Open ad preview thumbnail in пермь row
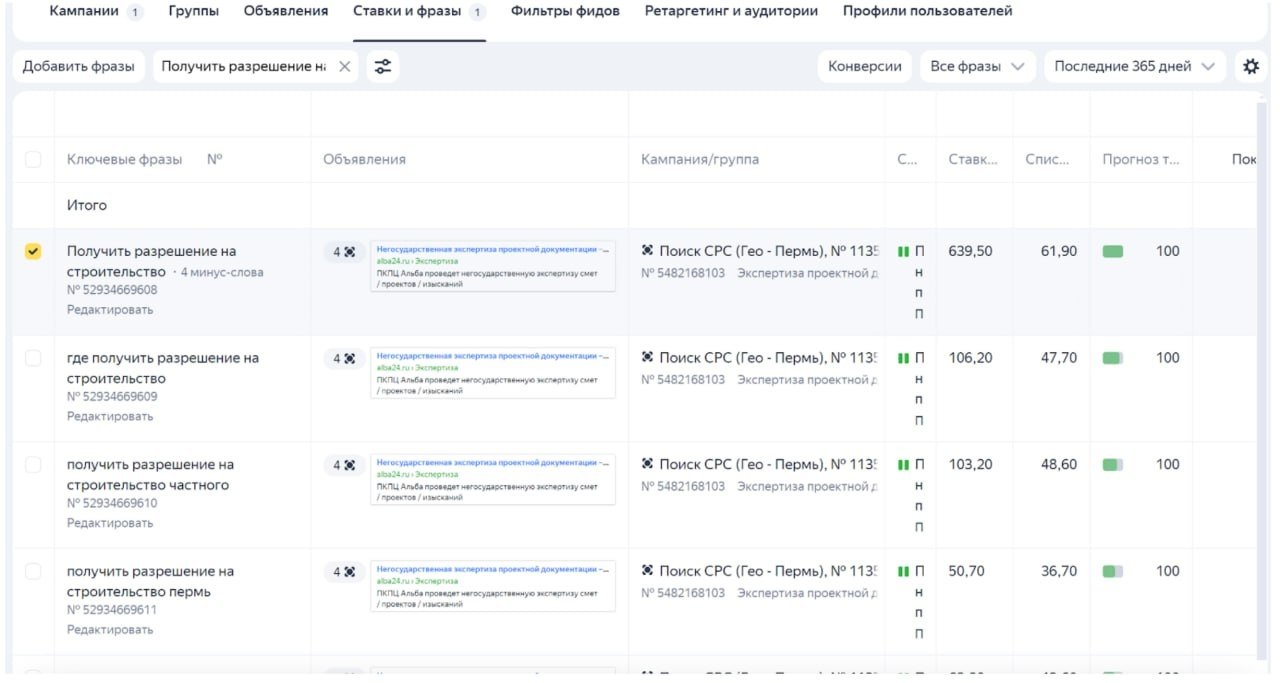 (493, 586)
